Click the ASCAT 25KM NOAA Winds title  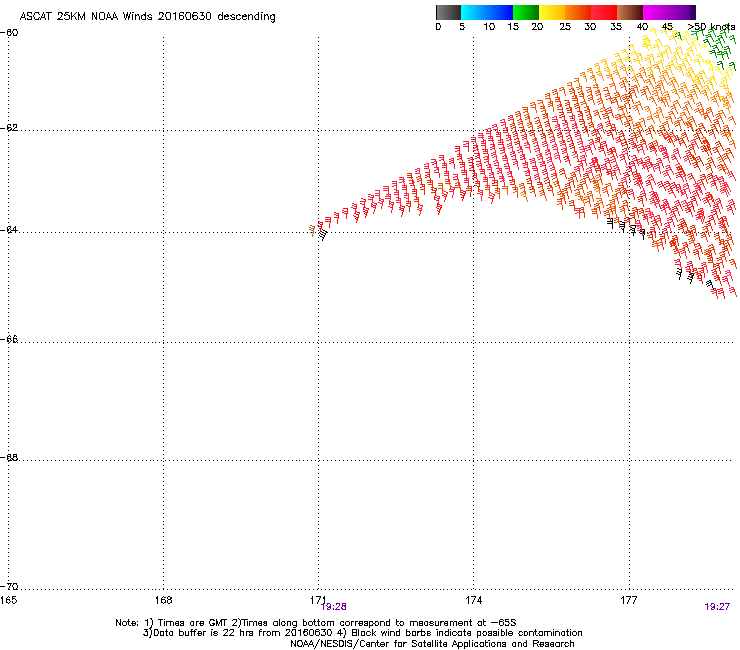147,17
